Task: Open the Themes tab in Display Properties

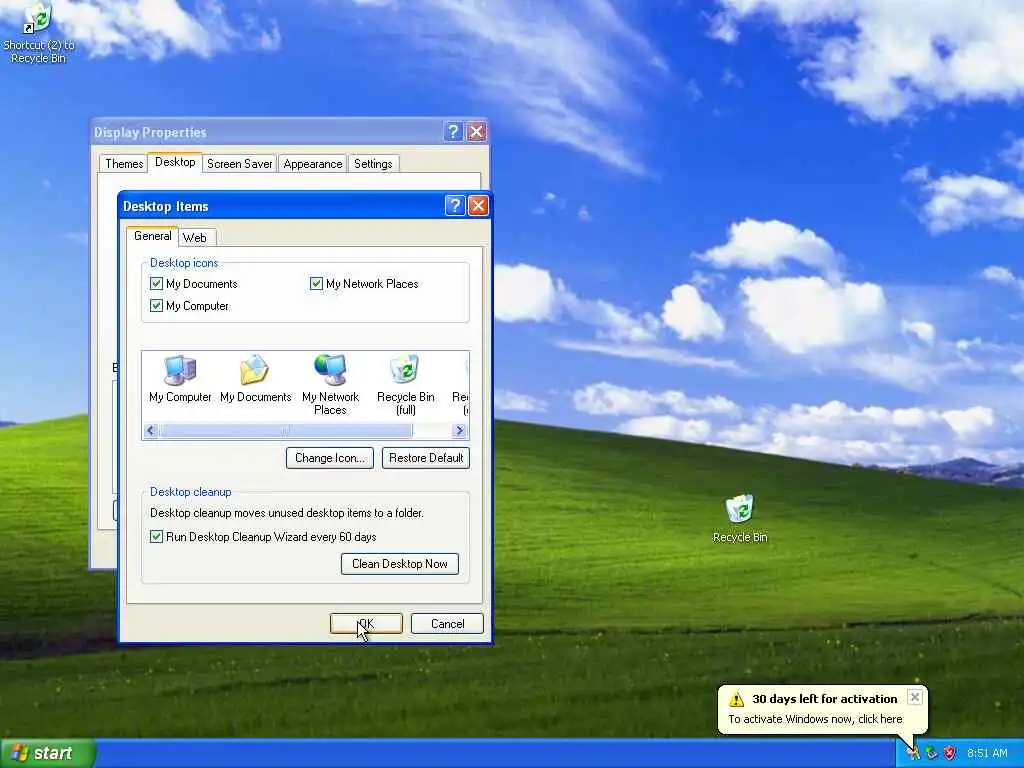Action: pyautogui.click(x=124, y=164)
